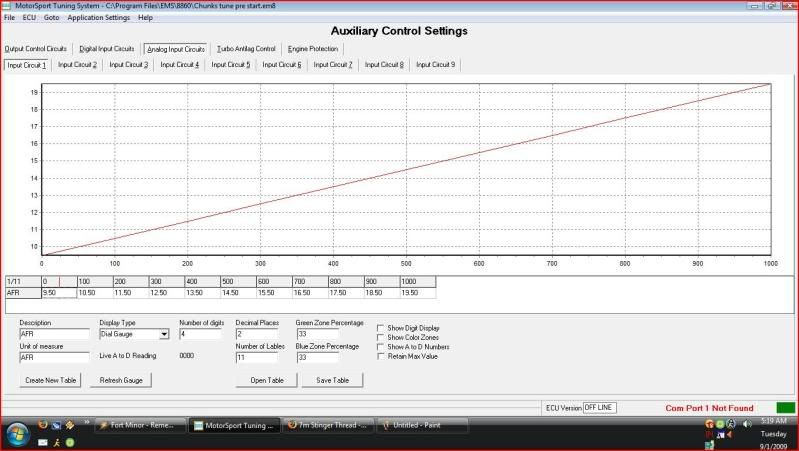Select the Input Circuit 6 tab

click(x=282, y=65)
